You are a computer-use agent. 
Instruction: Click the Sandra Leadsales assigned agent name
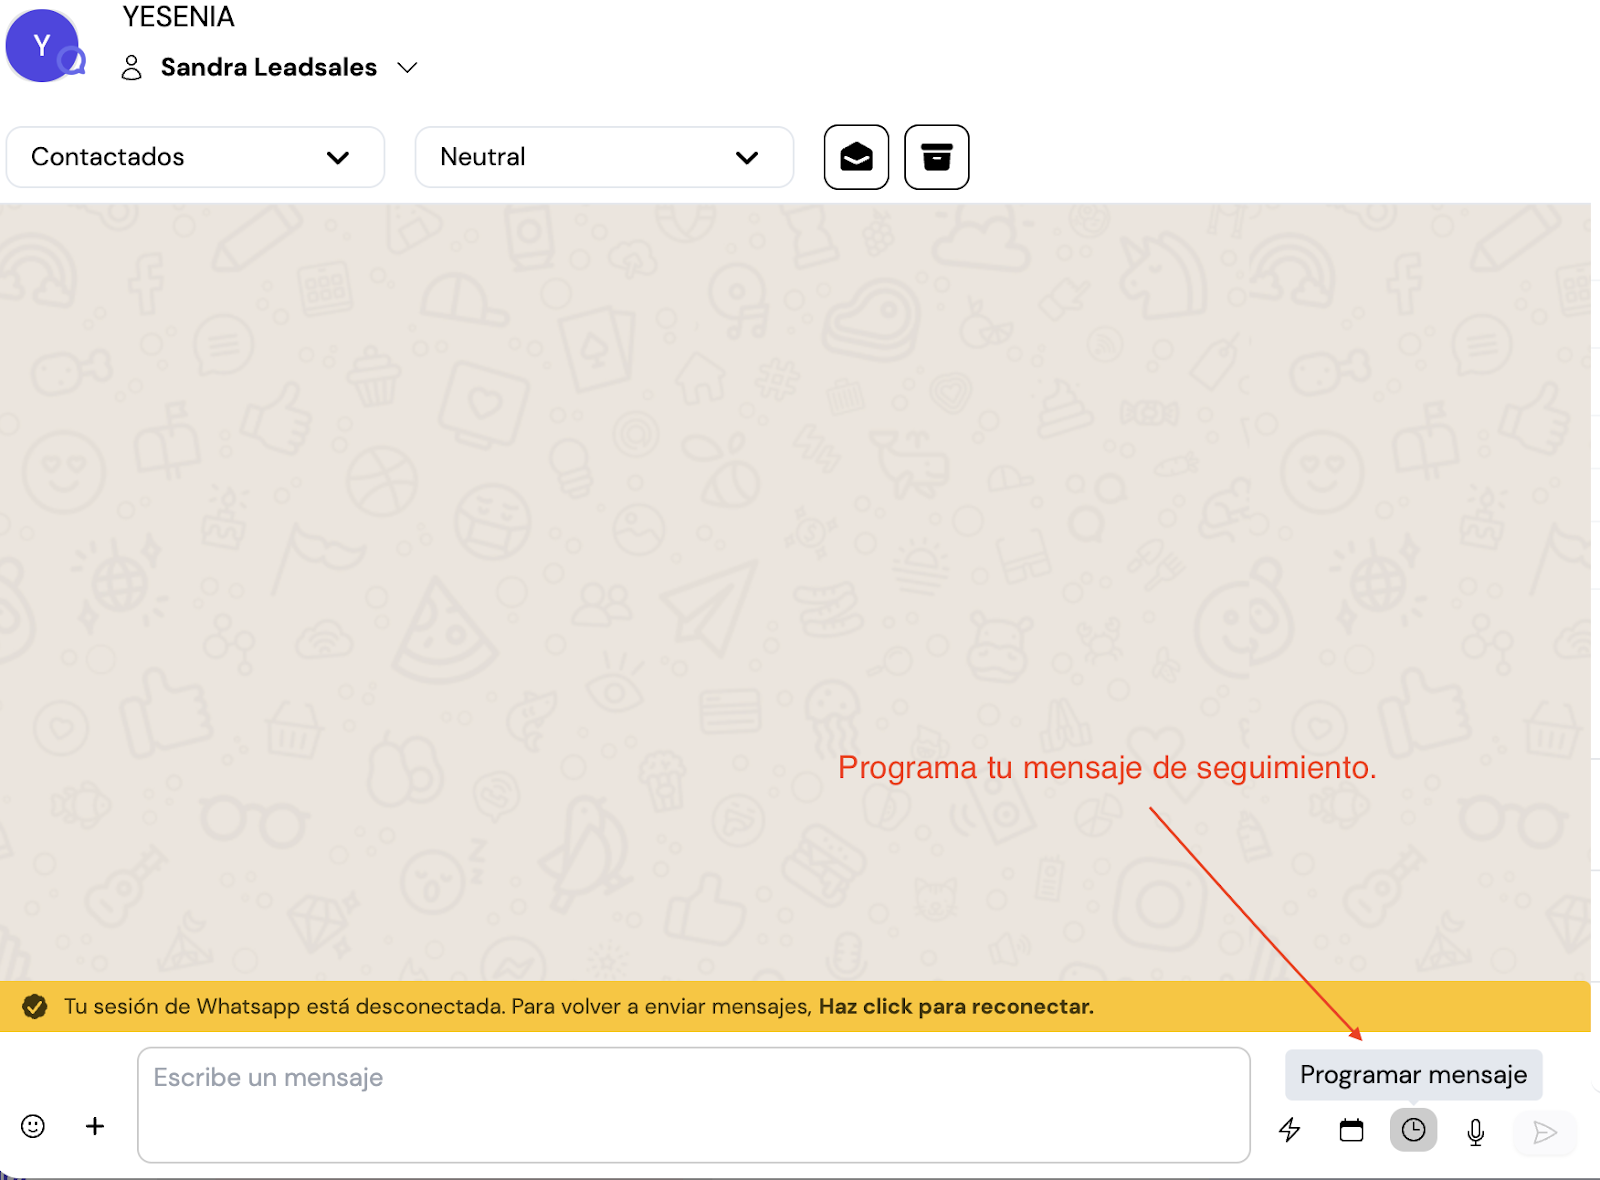(x=268, y=67)
